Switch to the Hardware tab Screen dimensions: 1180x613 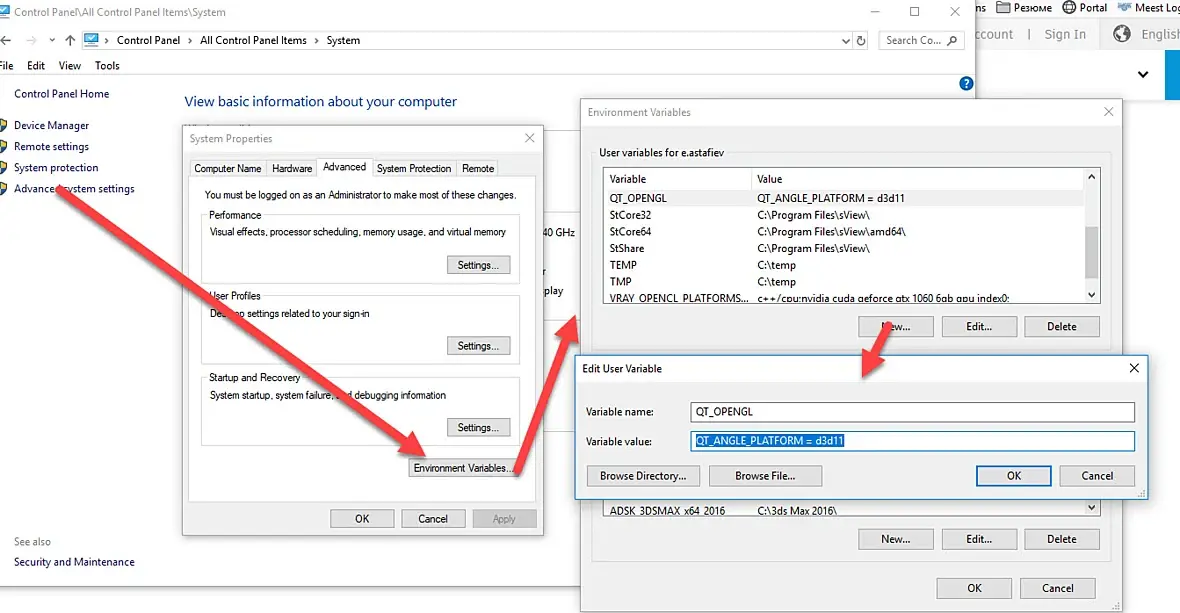coord(292,168)
